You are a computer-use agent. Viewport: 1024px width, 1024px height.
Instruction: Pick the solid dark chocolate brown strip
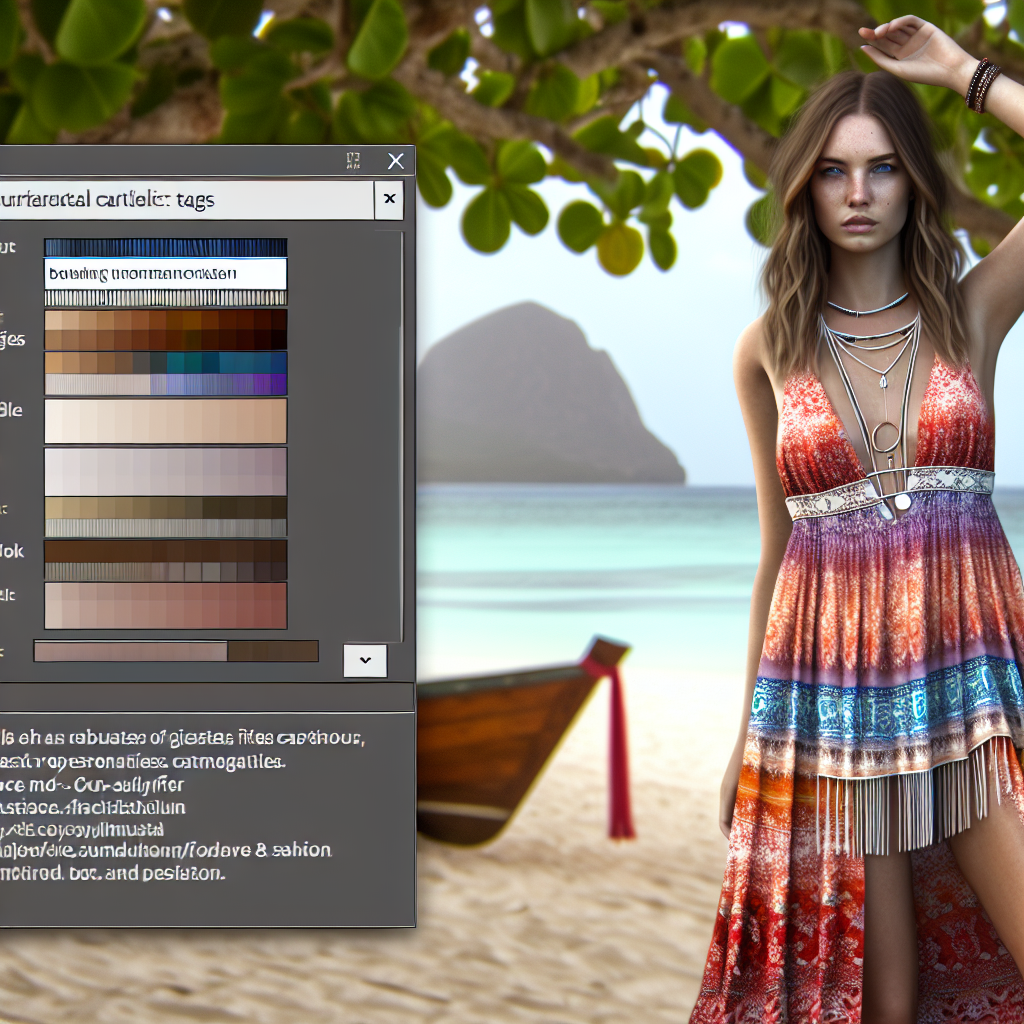[166, 551]
